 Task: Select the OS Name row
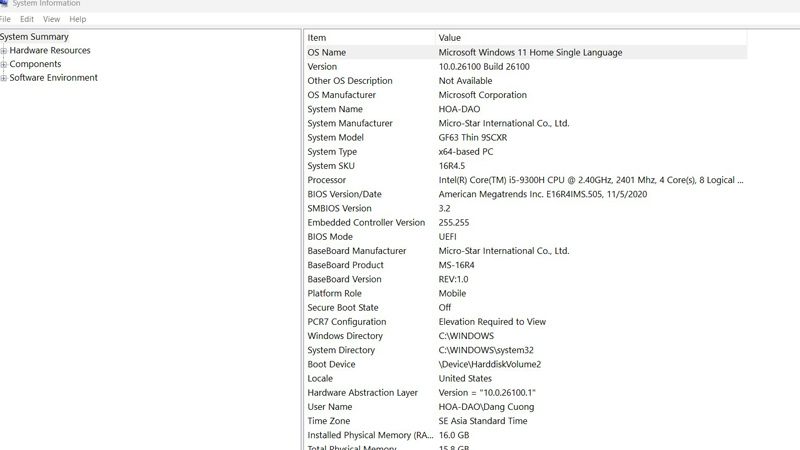pyautogui.click(x=327, y=53)
